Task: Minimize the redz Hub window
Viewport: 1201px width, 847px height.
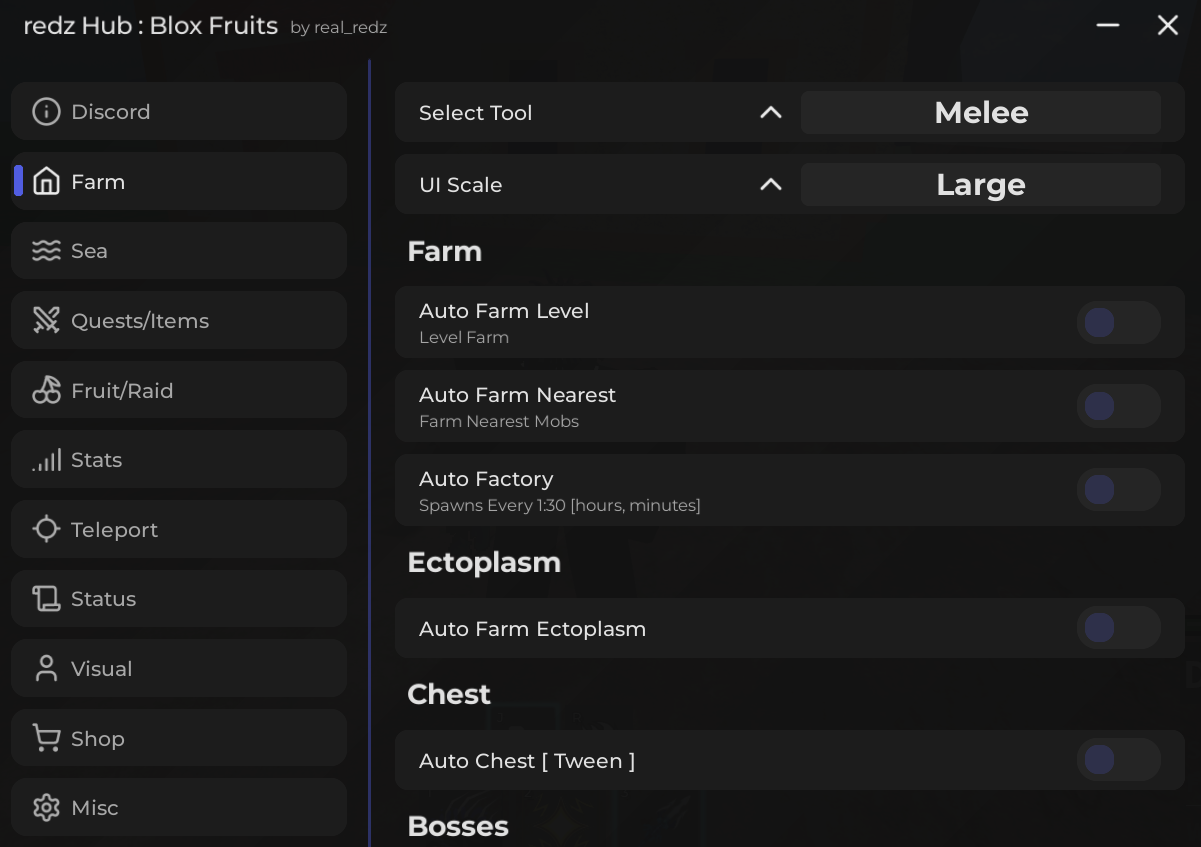Action: coord(1107,26)
